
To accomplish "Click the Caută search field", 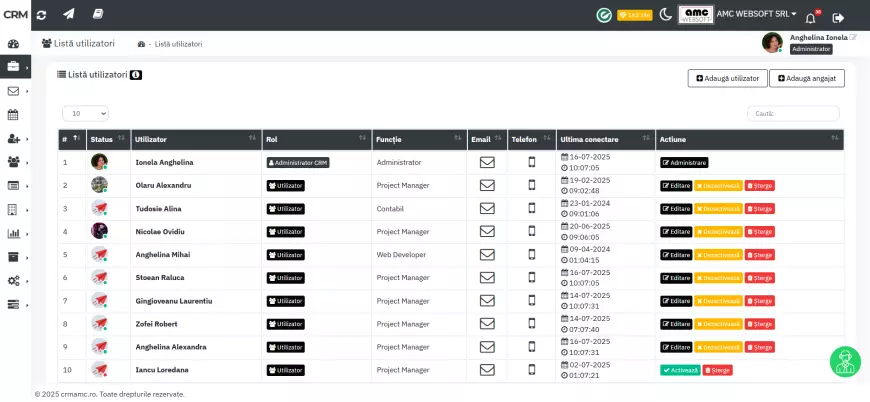I will tap(793, 114).
